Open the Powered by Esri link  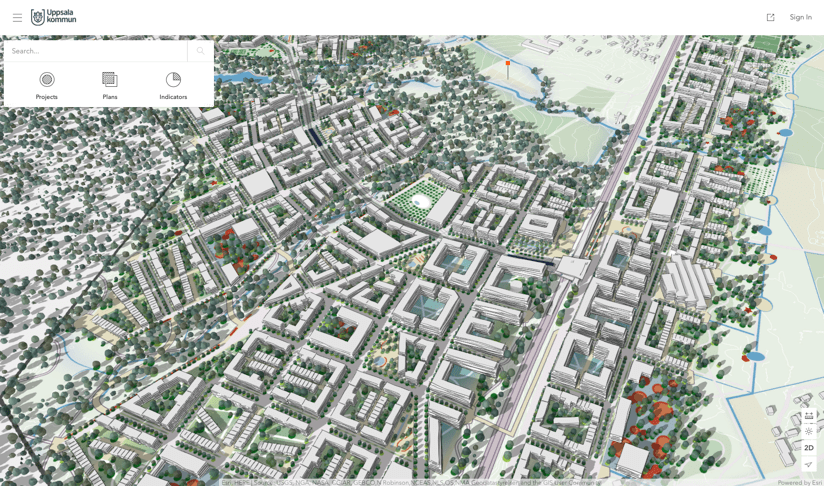point(800,482)
